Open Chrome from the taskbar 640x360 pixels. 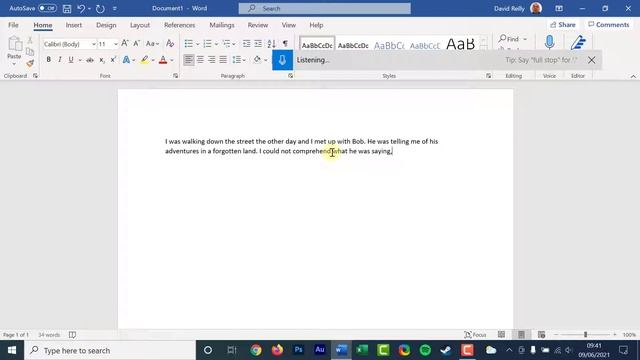click(256, 350)
